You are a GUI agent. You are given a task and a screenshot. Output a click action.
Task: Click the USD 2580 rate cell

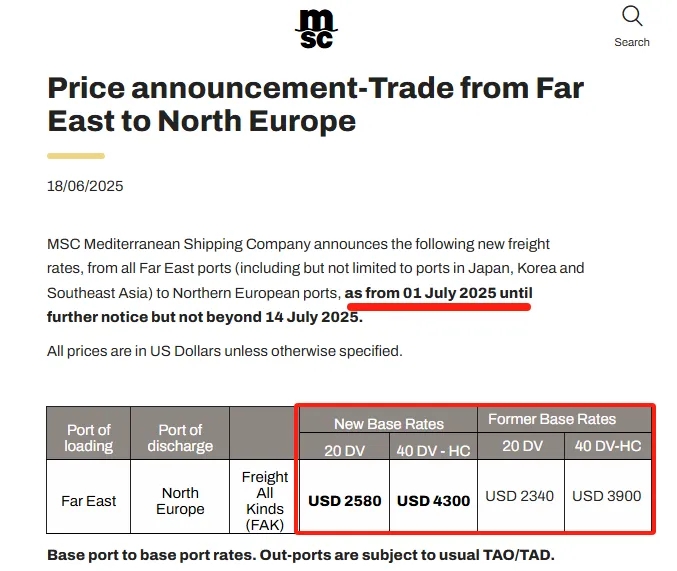tap(345, 501)
